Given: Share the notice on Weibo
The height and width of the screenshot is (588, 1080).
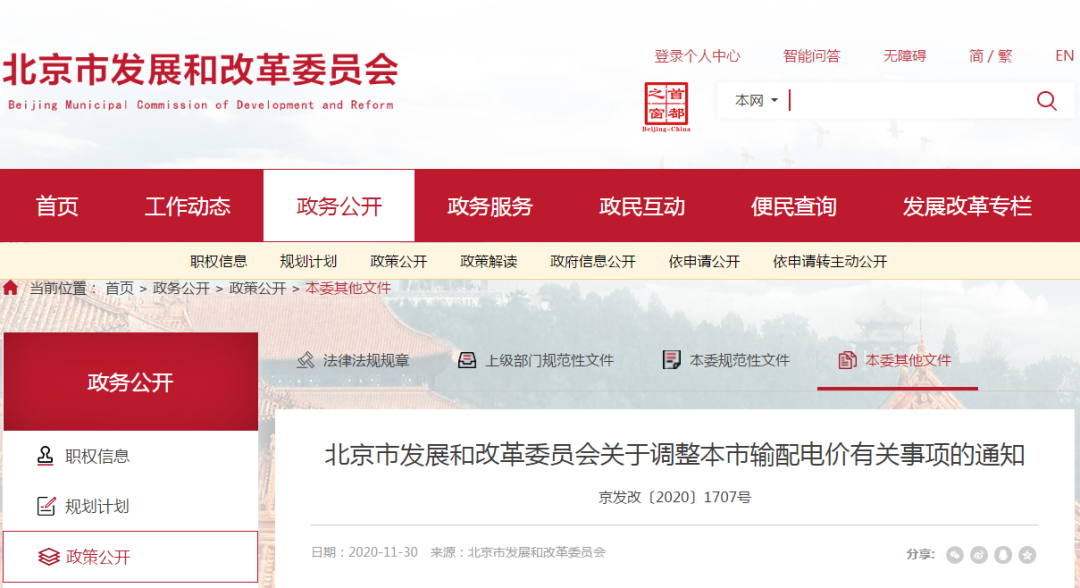Looking at the screenshot, I should click(978, 553).
